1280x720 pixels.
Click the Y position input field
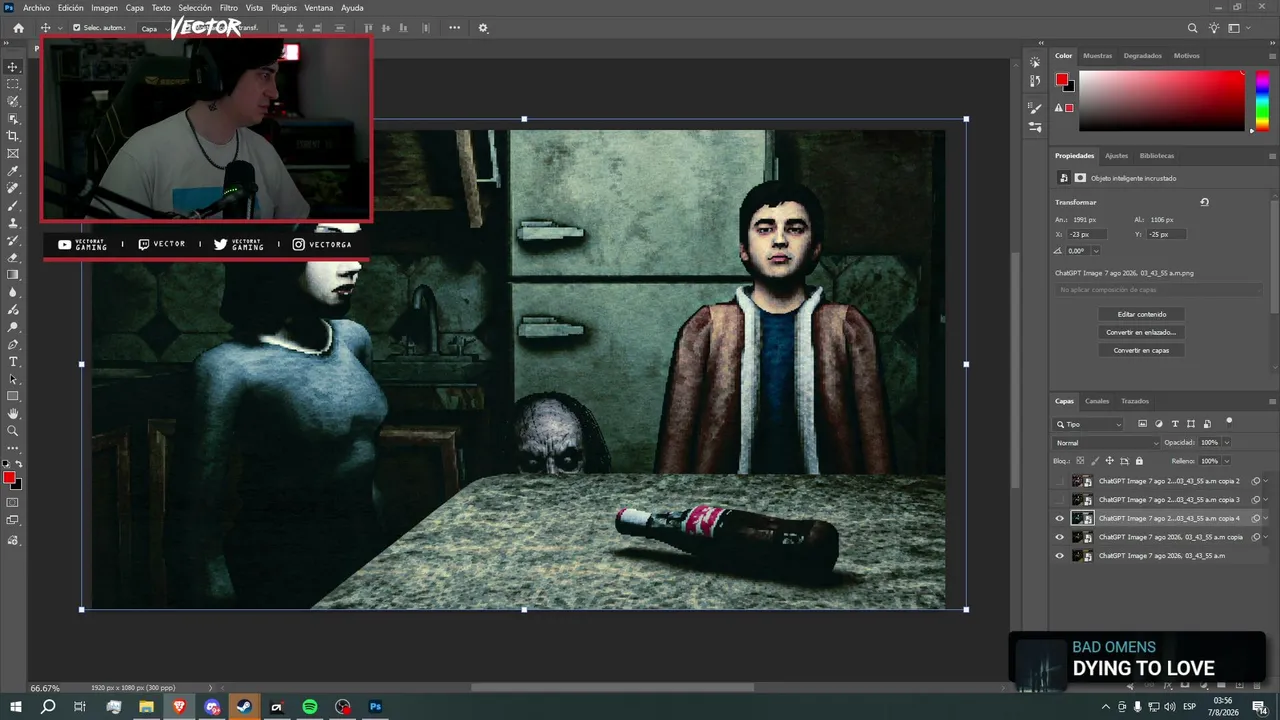point(1166,234)
